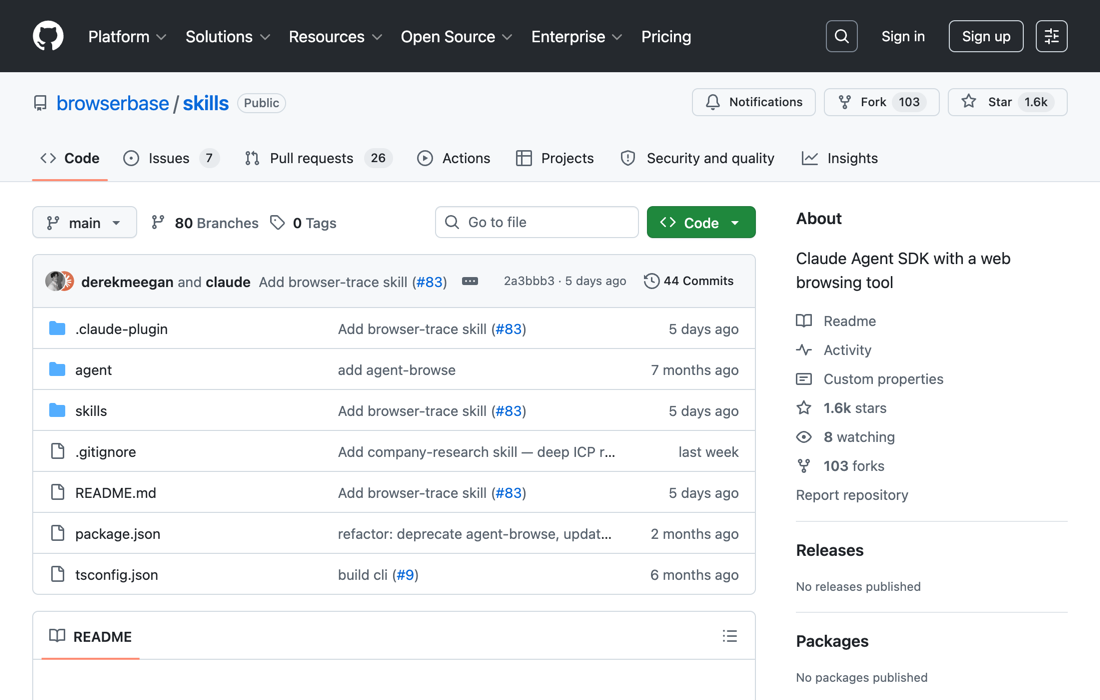This screenshot has width=1100, height=700.
Task: Open the 2a3bbb3 commit hash link
Action: tap(529, 281)
